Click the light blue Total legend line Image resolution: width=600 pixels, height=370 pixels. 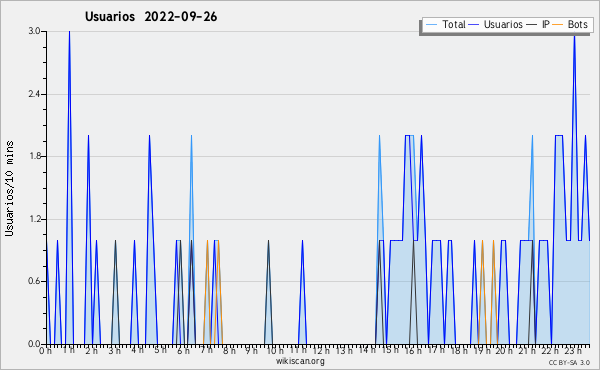click(x=431, y=24)
